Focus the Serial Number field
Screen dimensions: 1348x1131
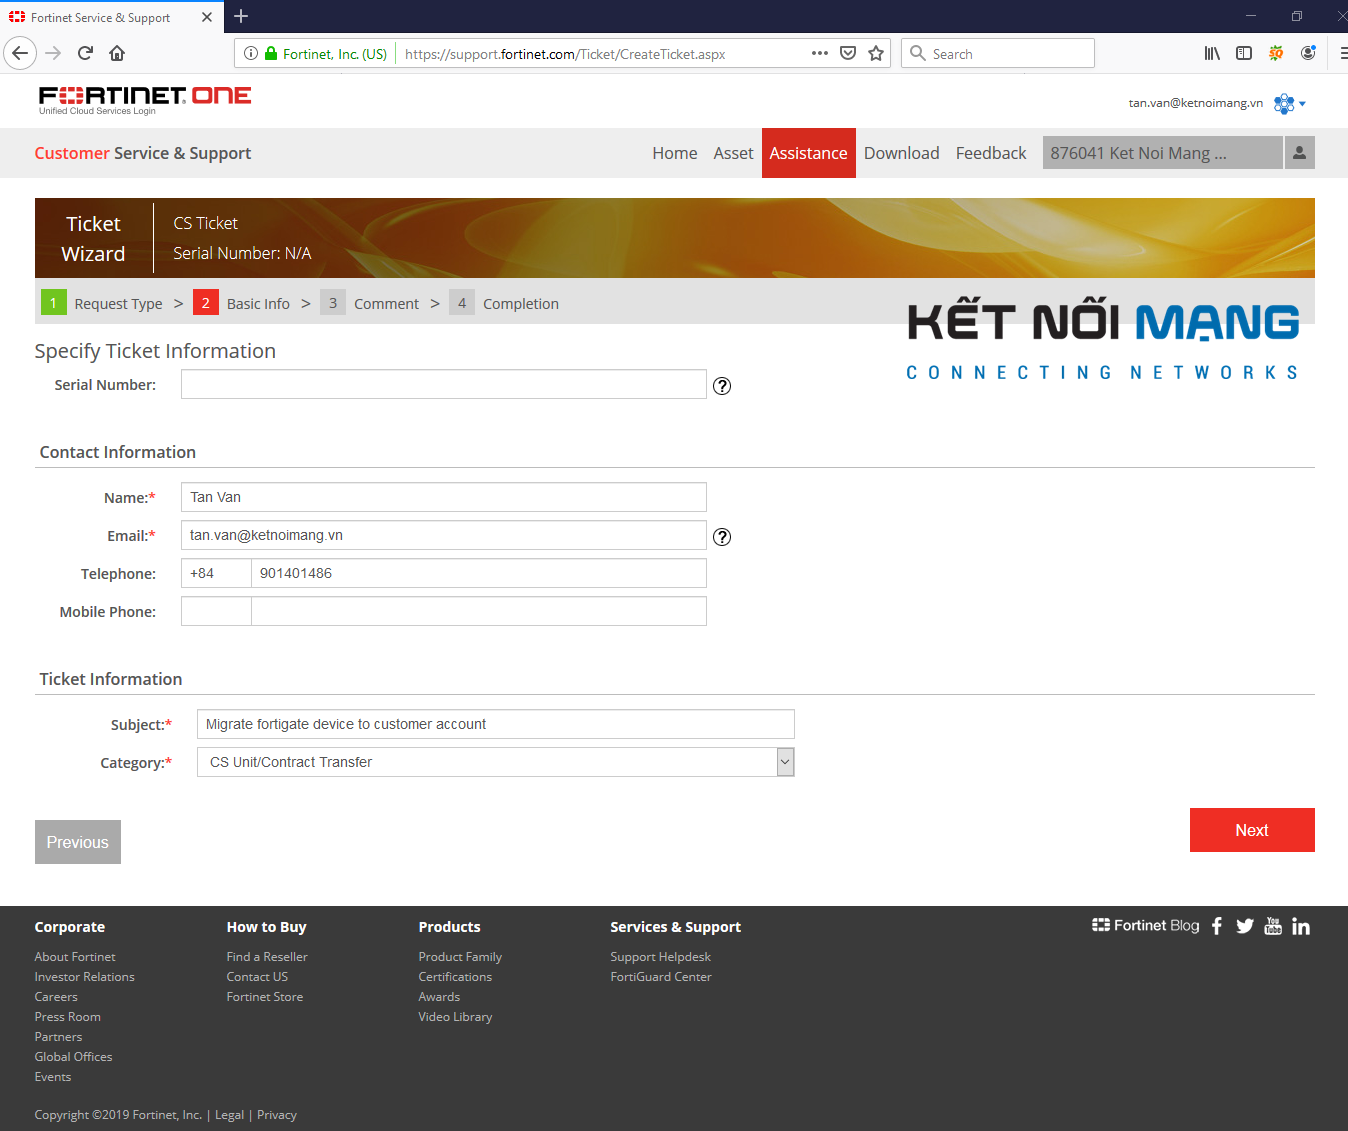(444, 384)
